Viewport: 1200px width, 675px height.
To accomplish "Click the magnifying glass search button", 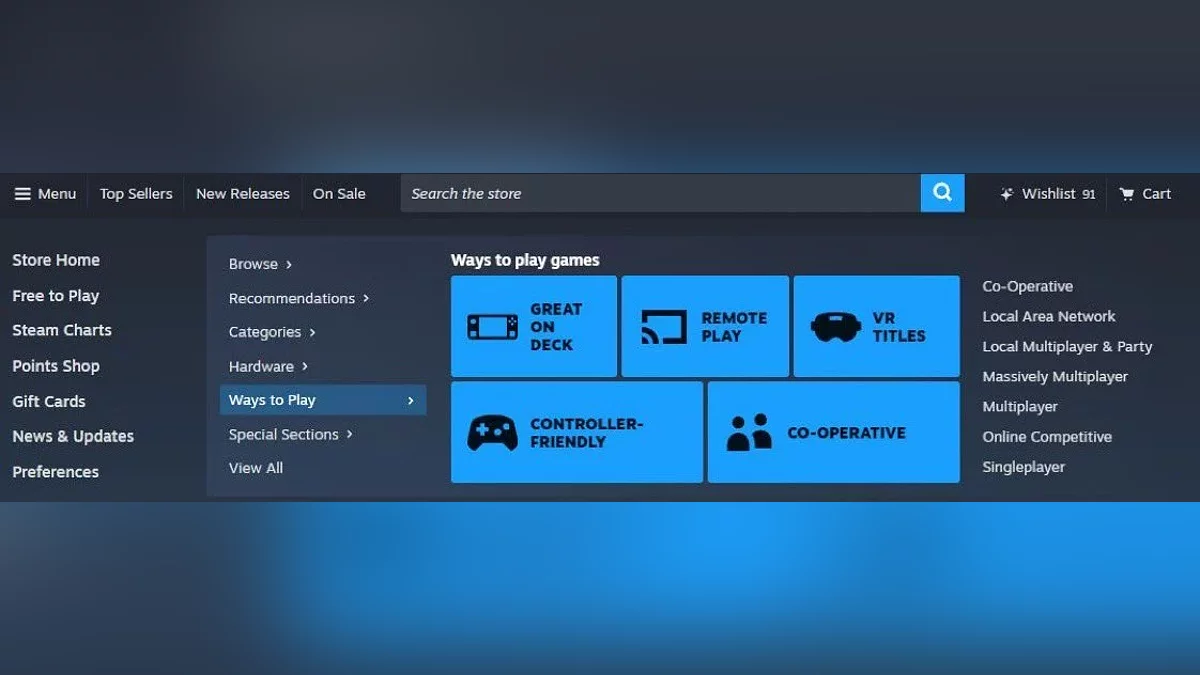I will [x=942, y=193].
